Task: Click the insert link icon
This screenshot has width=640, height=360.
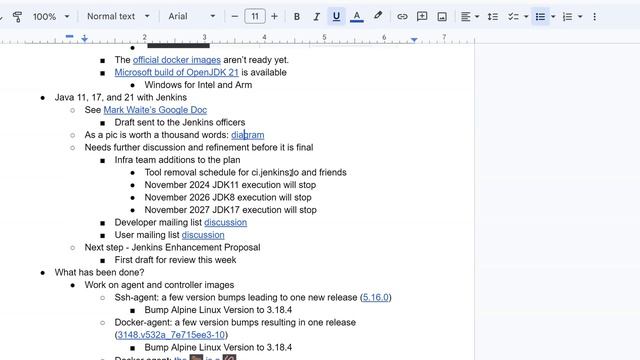Action: pyautogui.click(x=402, y=17)
